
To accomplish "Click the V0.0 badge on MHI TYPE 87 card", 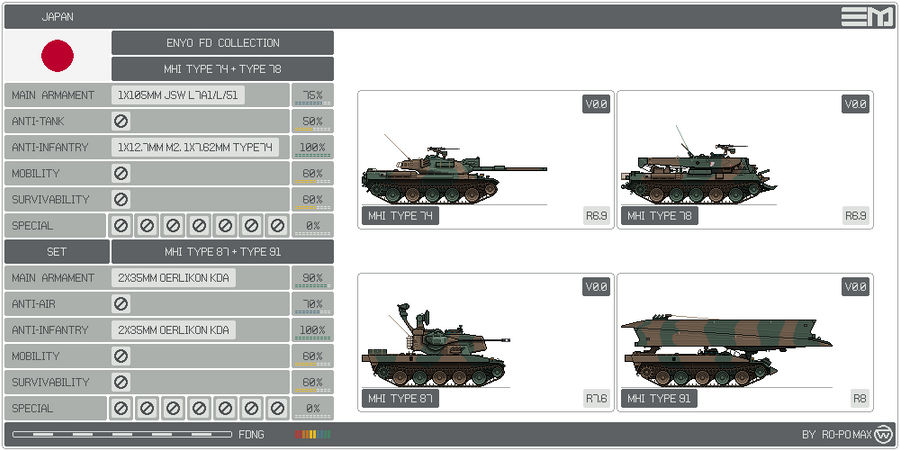I will pyautogui.click(x=596, y=287).
